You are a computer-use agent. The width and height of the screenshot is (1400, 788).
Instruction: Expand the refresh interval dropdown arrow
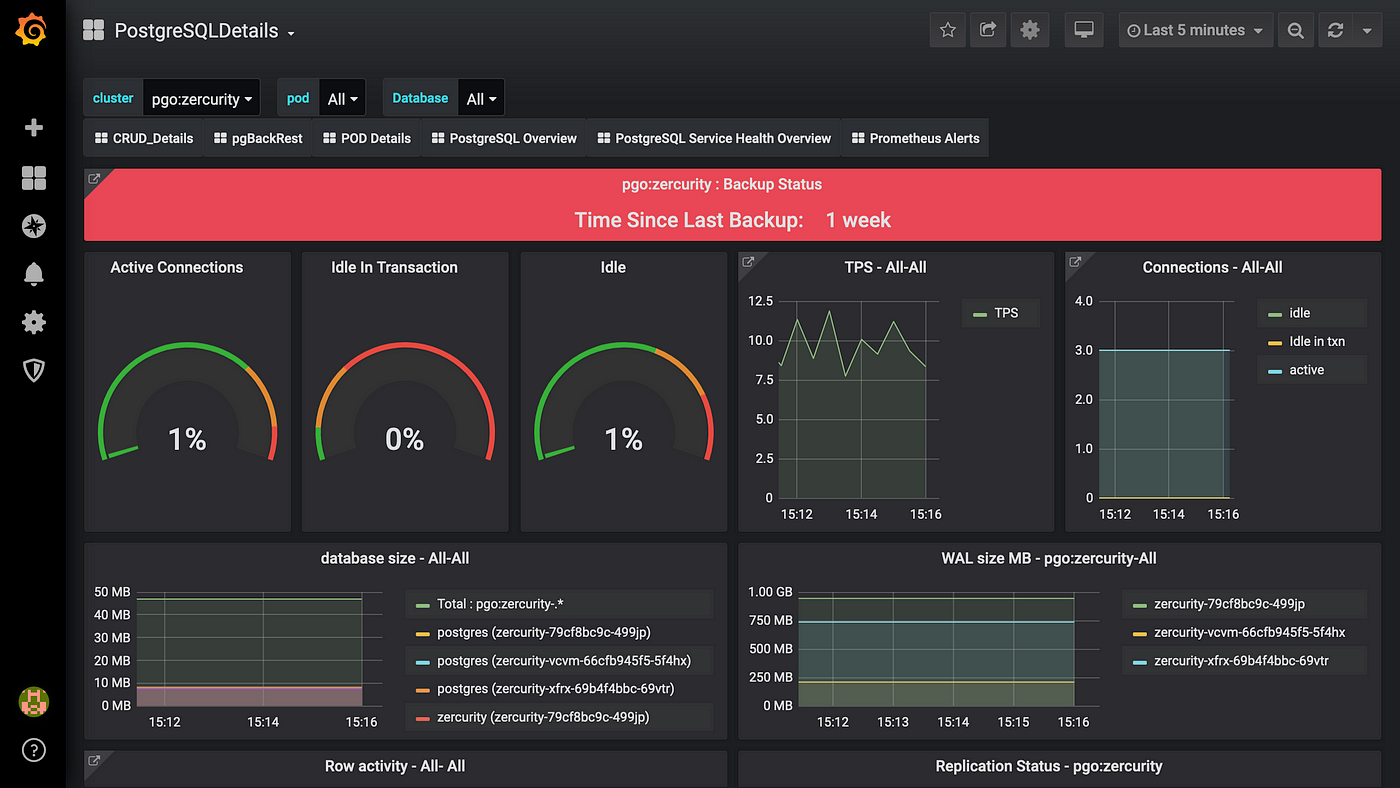[1367, 30]
